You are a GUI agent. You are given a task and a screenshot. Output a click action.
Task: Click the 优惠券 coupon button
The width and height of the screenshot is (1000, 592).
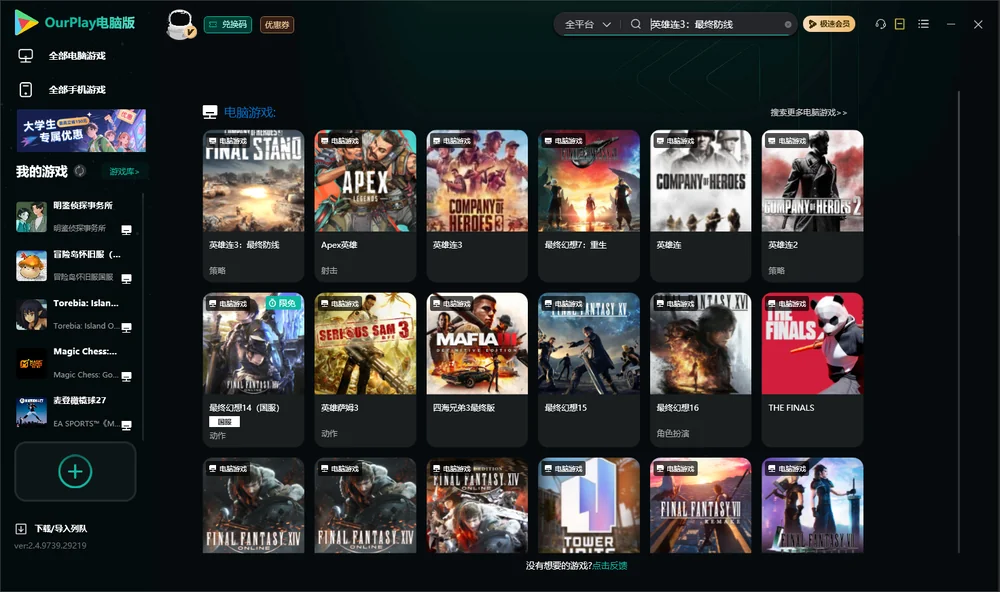[277, 25]
